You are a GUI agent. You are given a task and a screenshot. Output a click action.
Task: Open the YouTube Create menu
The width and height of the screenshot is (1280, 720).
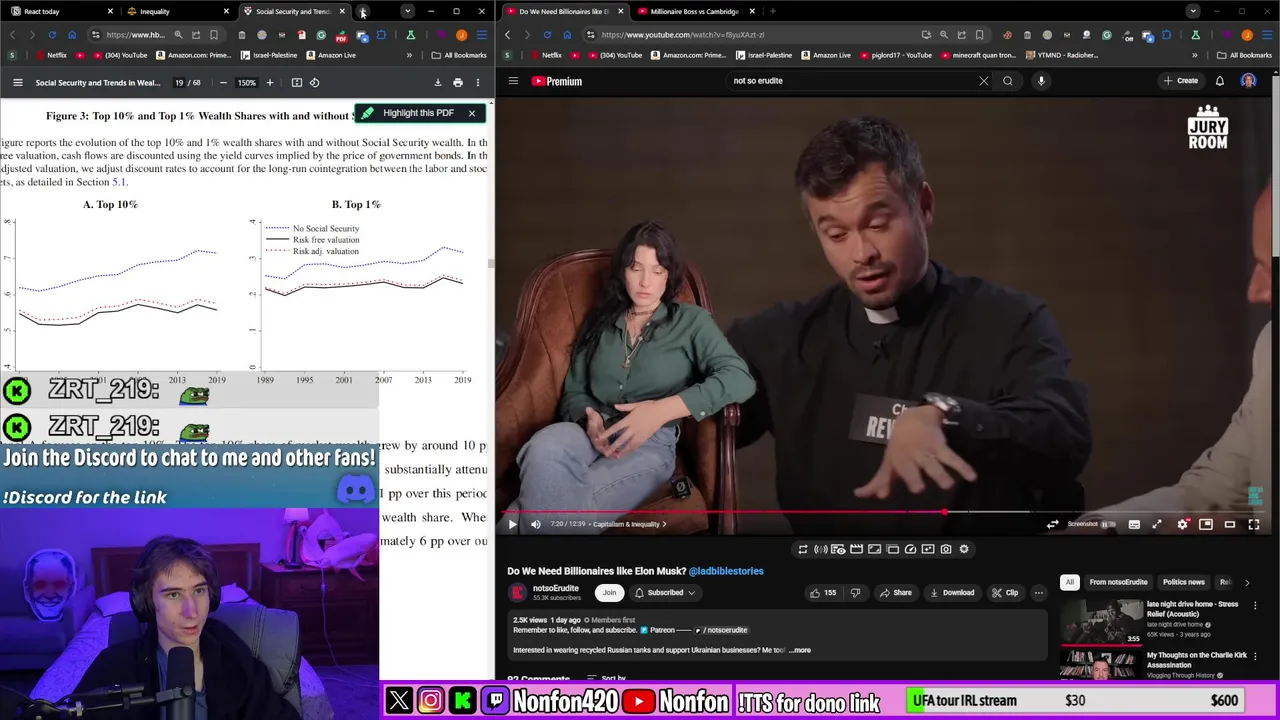[1181, 81]
